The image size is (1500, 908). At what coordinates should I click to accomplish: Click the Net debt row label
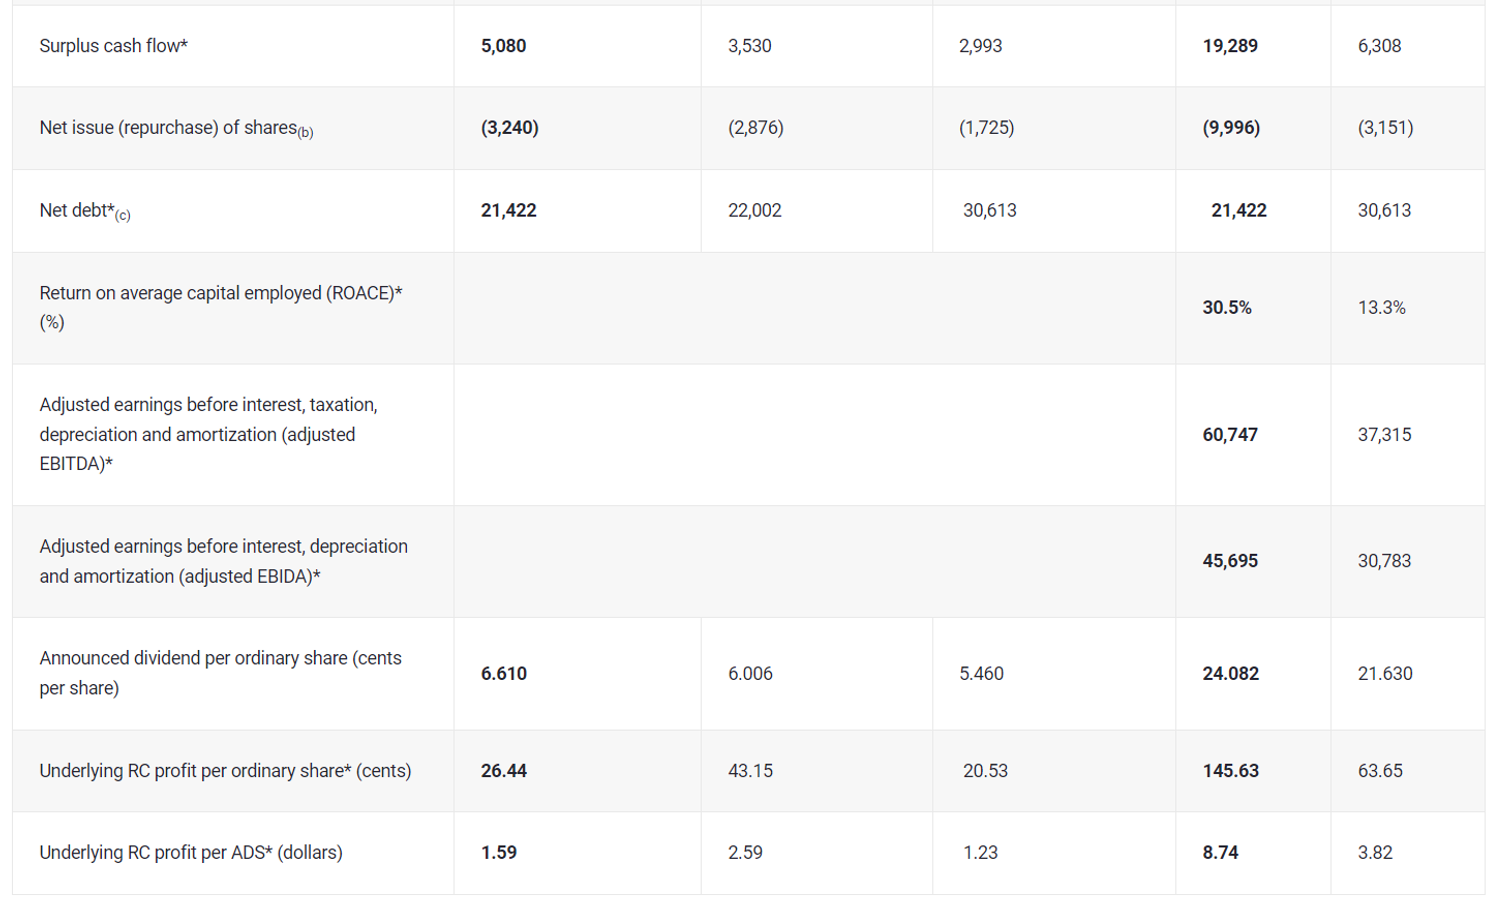[85, 211]
